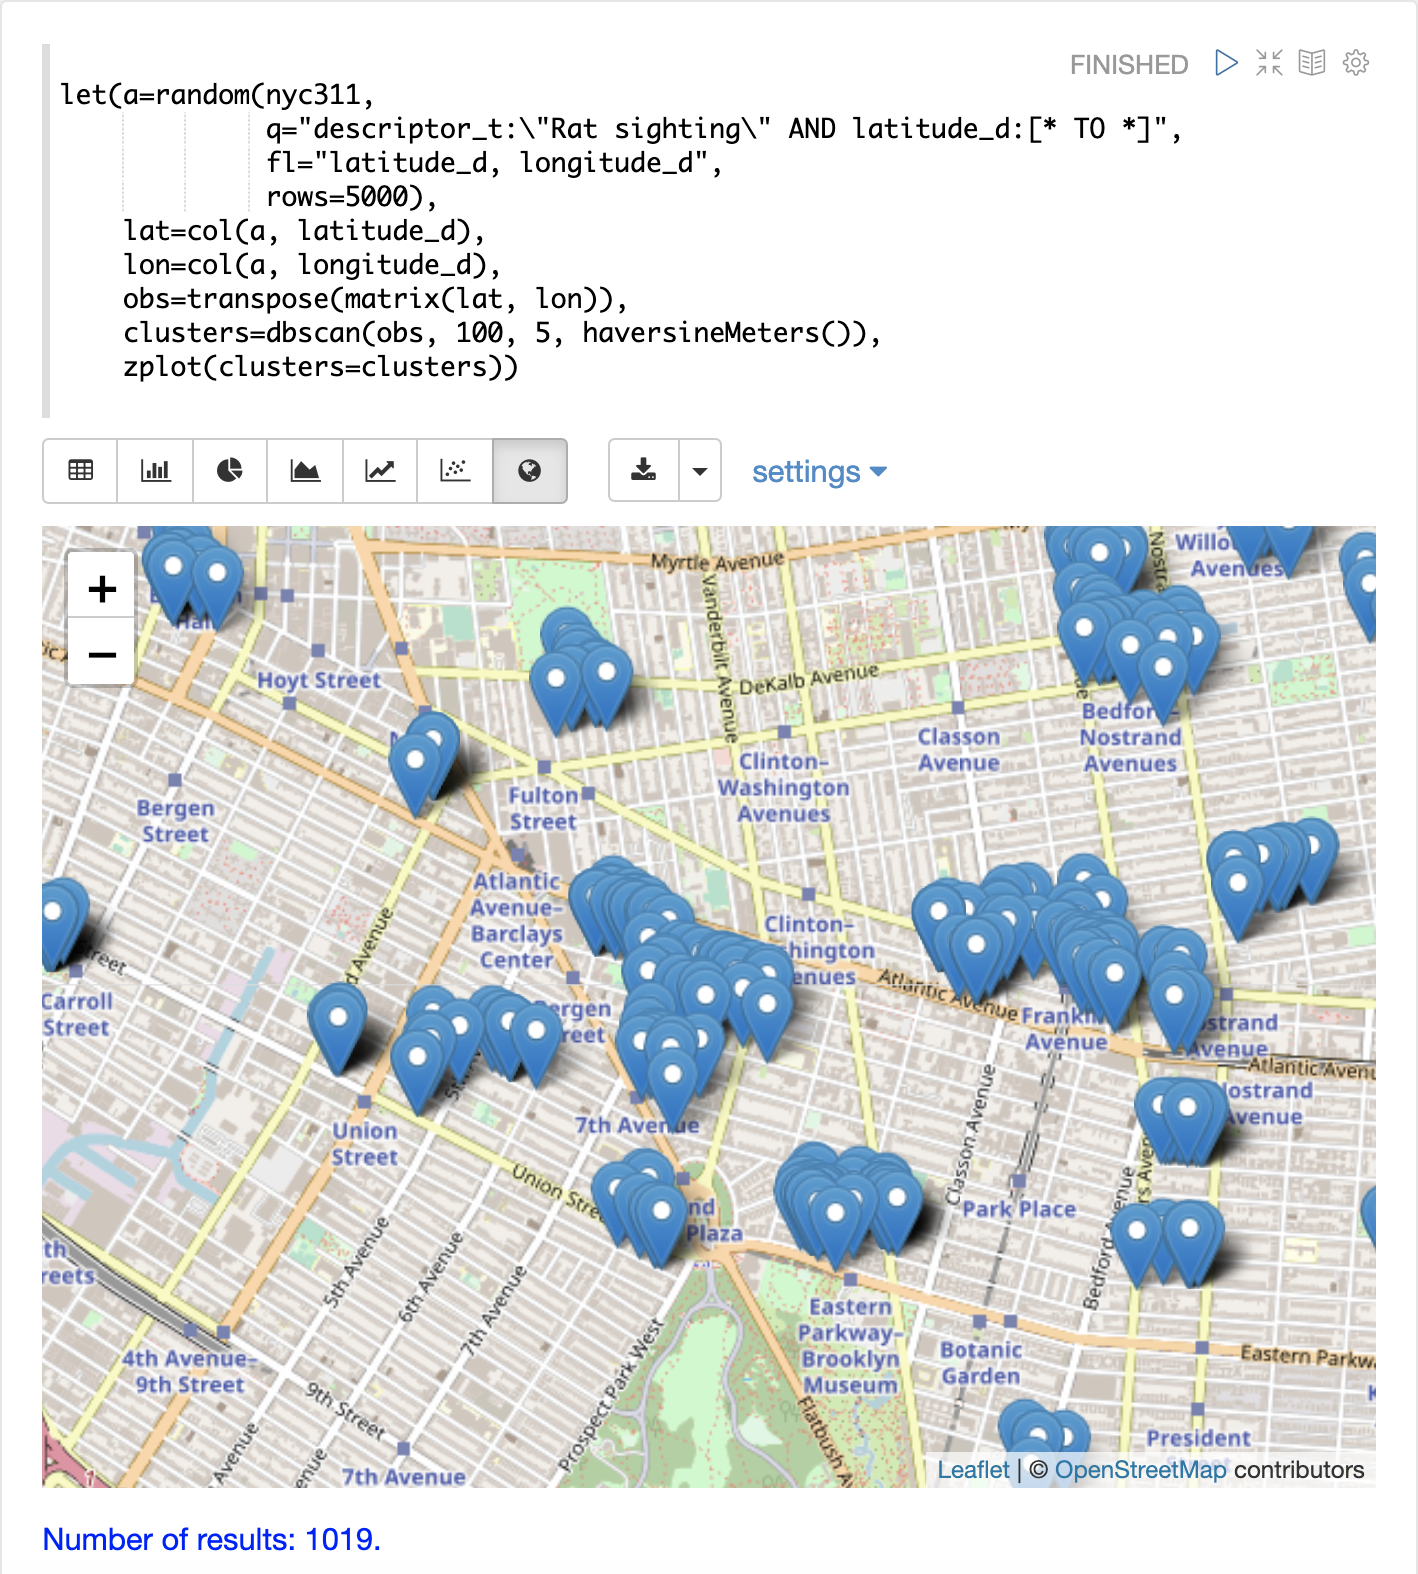Open the paragraph settings gear menu
Viewport: 1418px width, 1574px height.
(x=1356, y=63)
